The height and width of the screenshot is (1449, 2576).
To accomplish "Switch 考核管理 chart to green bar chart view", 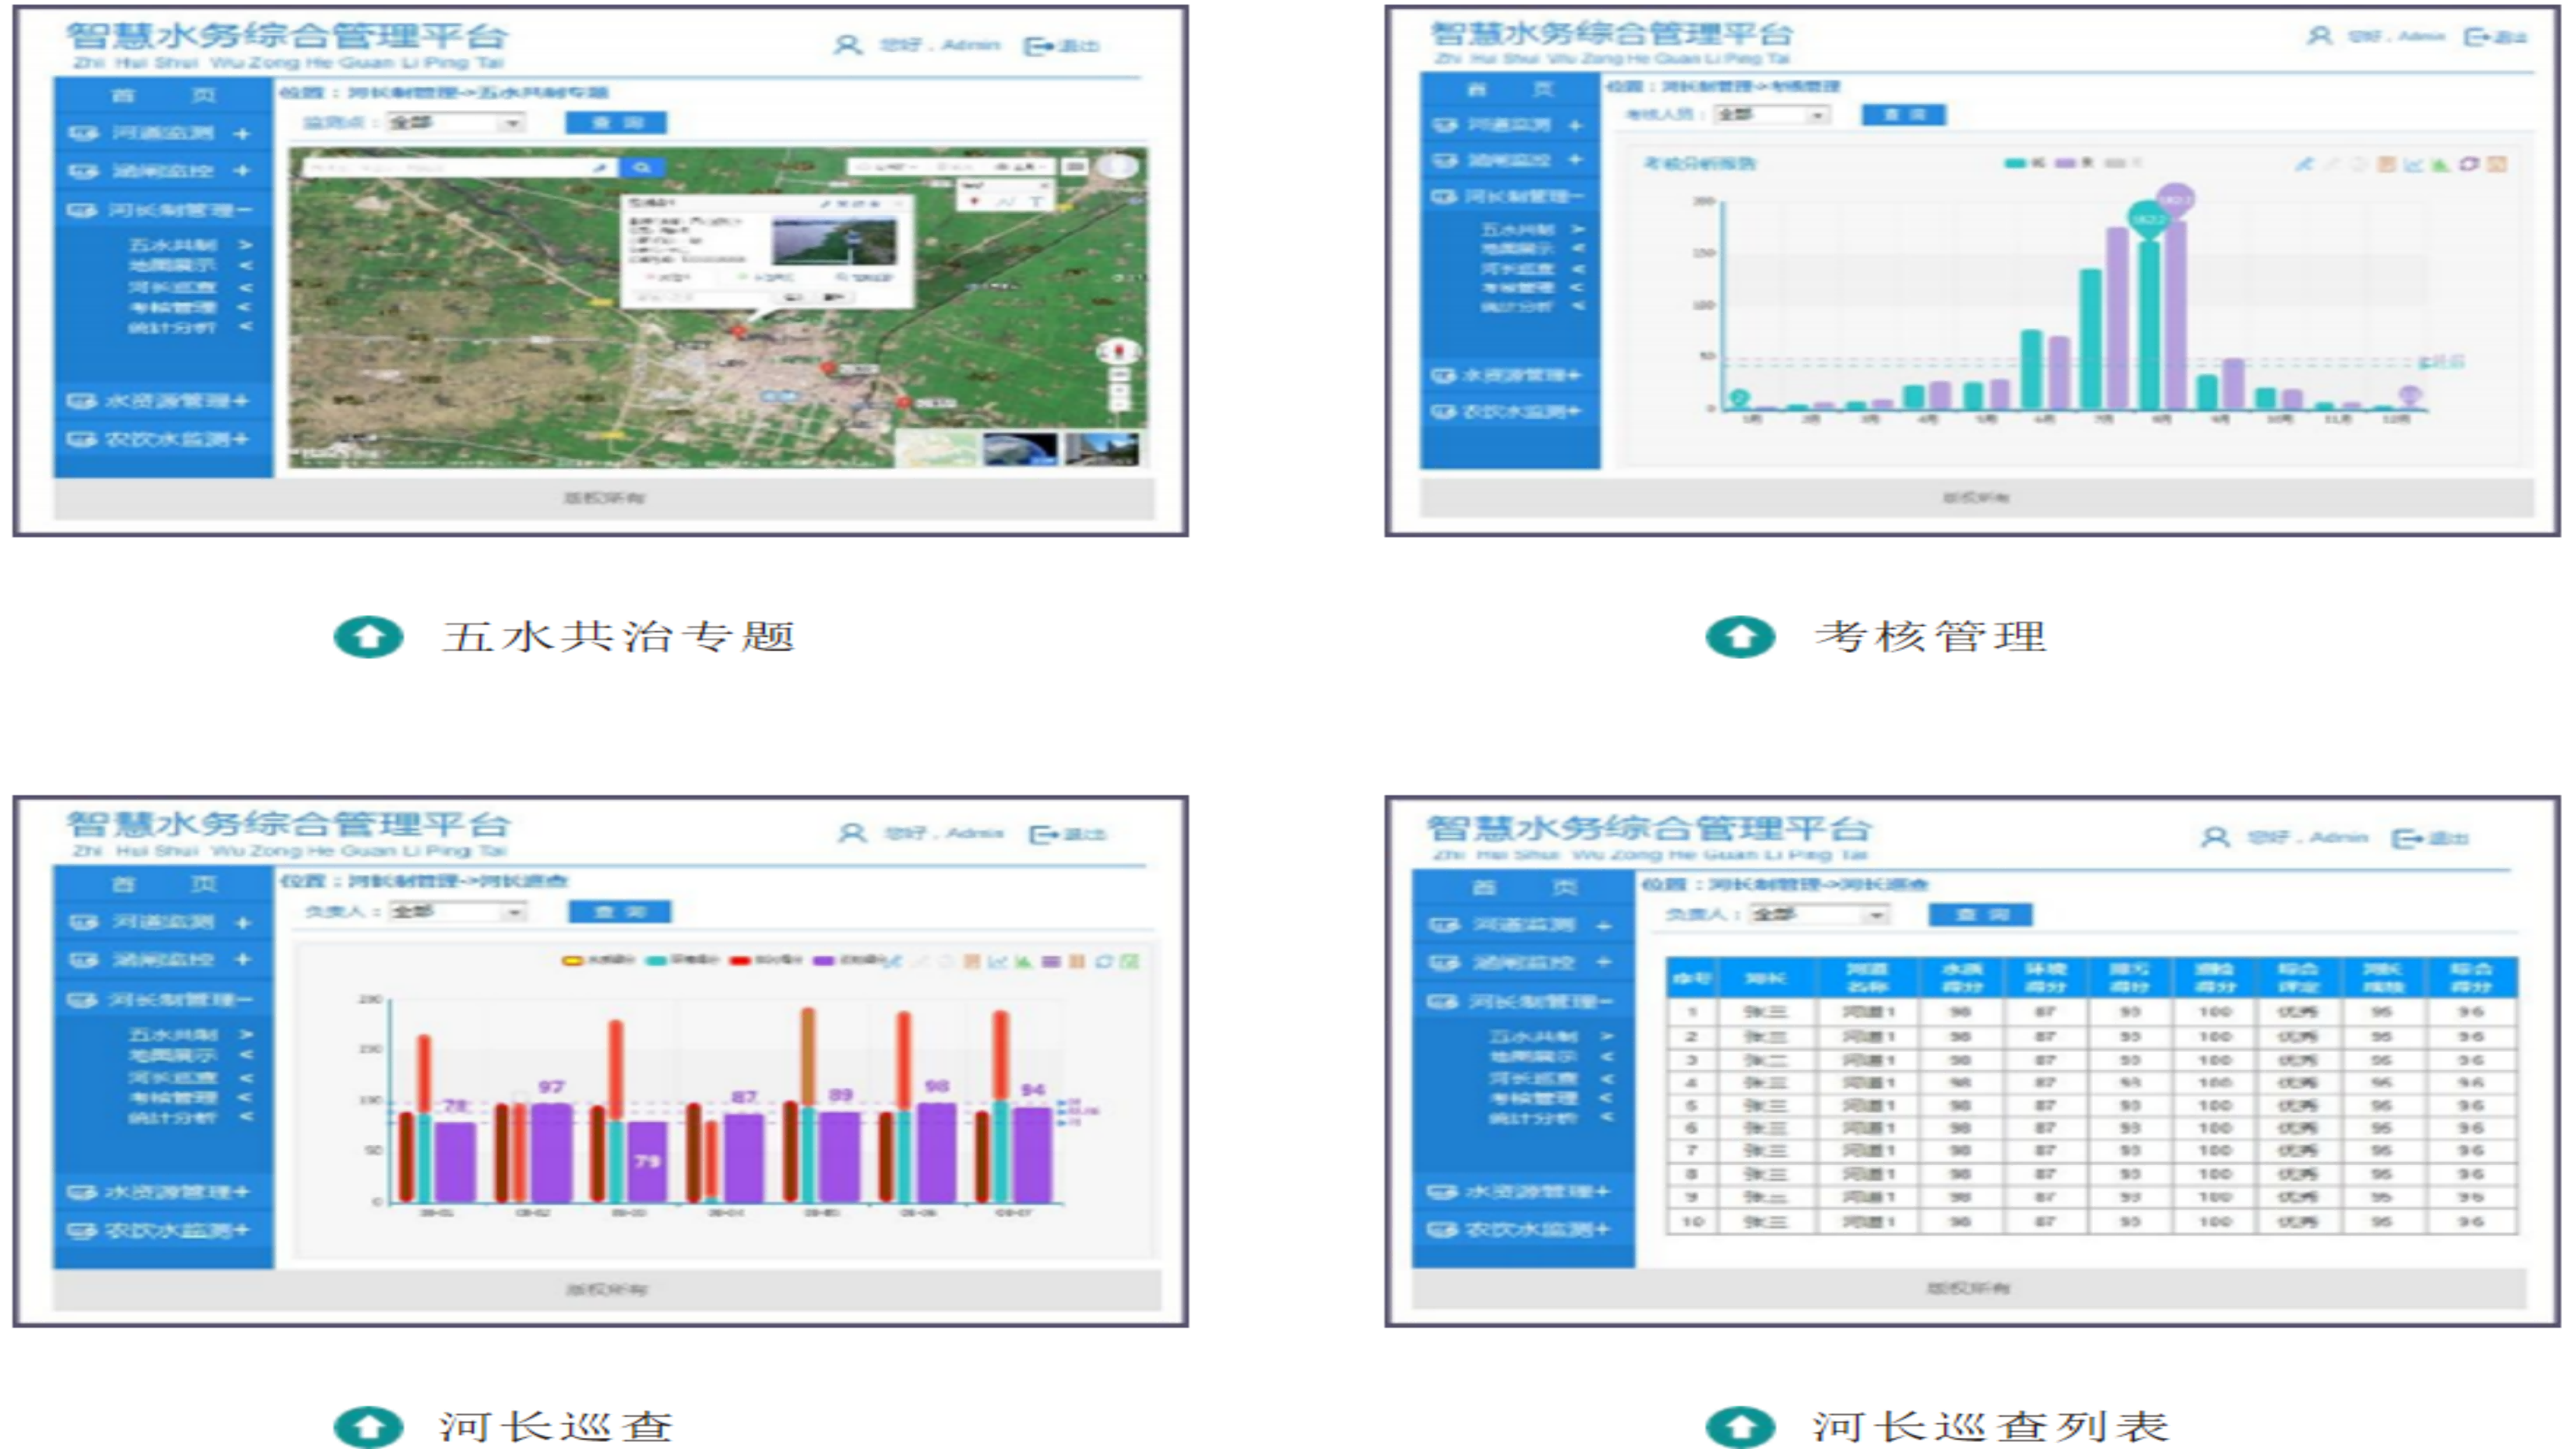I will pyautogui.click(x=2440, y=164).
